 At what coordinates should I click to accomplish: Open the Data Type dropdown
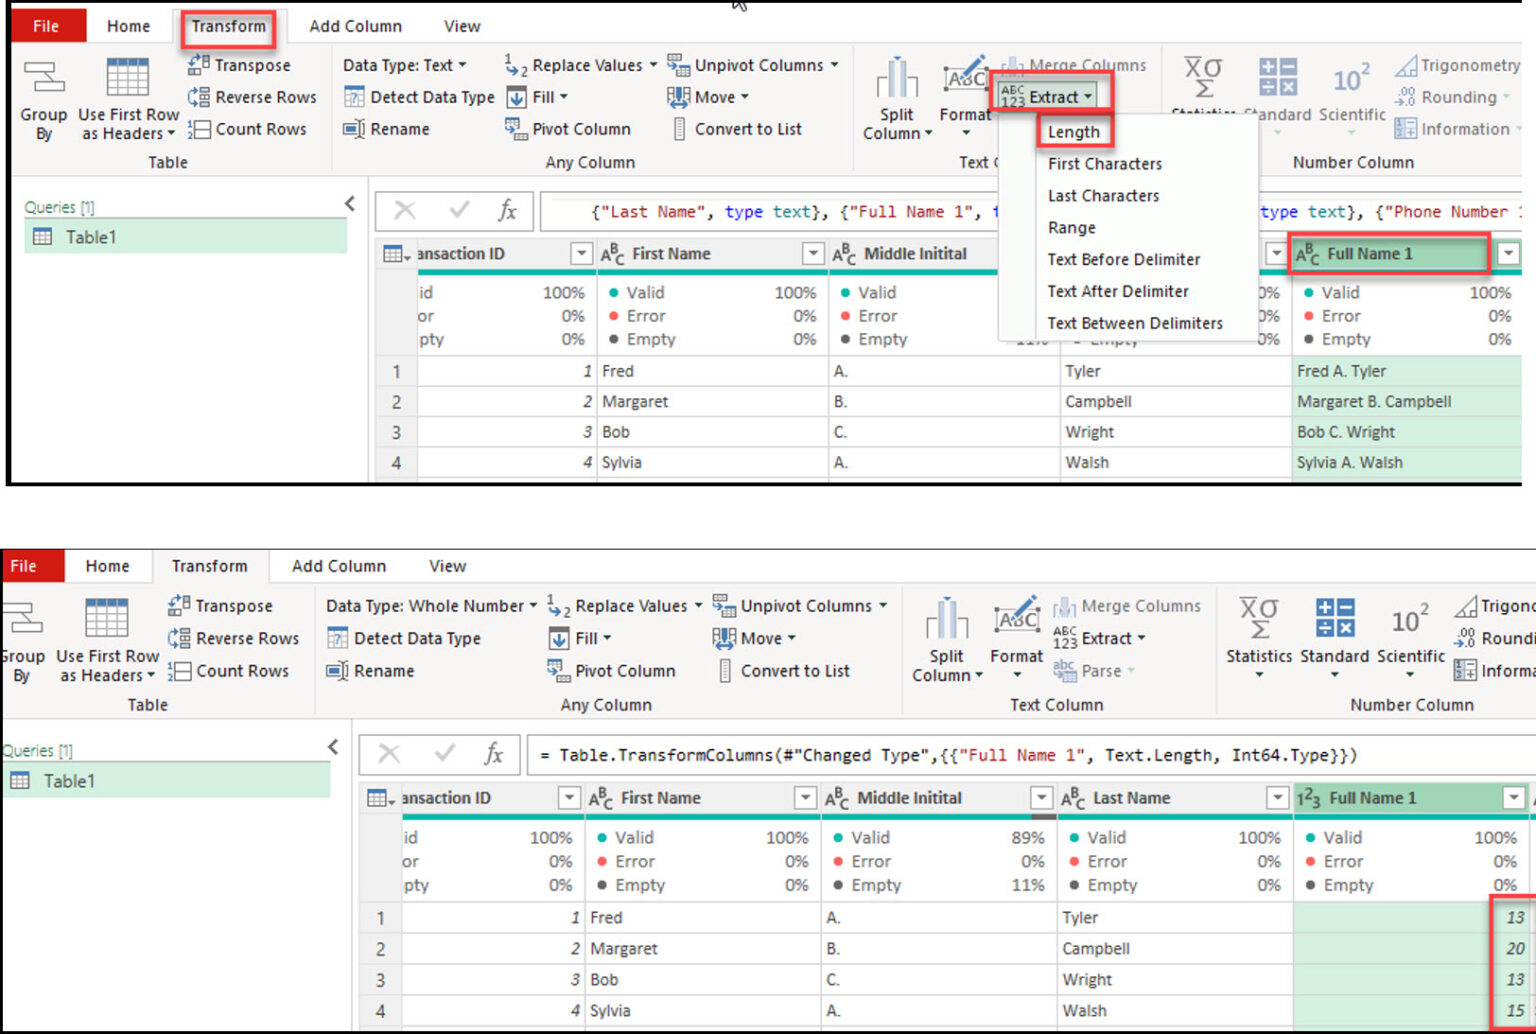404,64
